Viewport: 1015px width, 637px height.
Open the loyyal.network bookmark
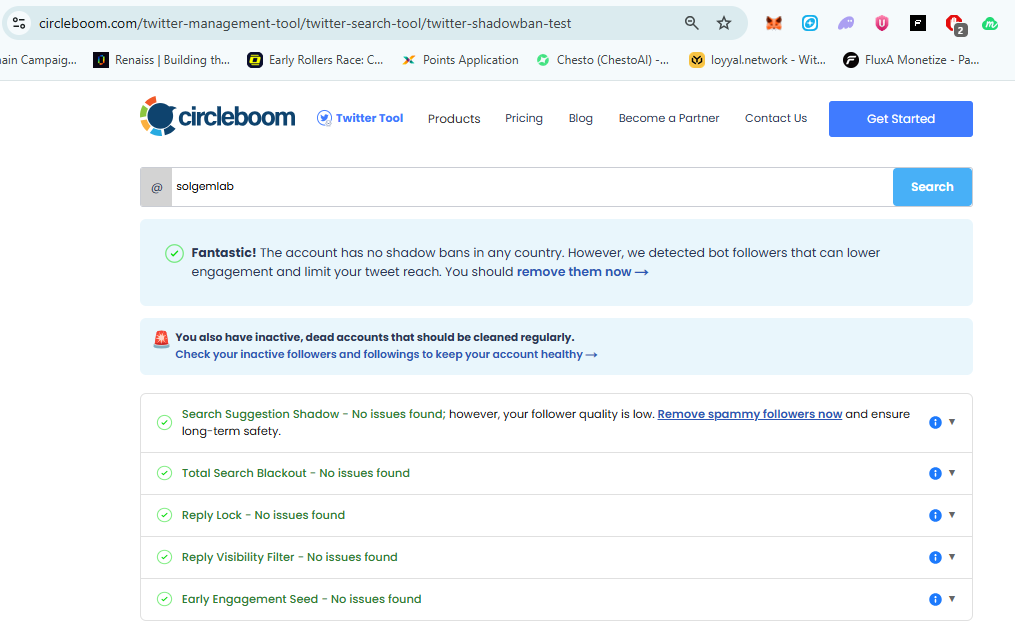click(x=757, y=60)
